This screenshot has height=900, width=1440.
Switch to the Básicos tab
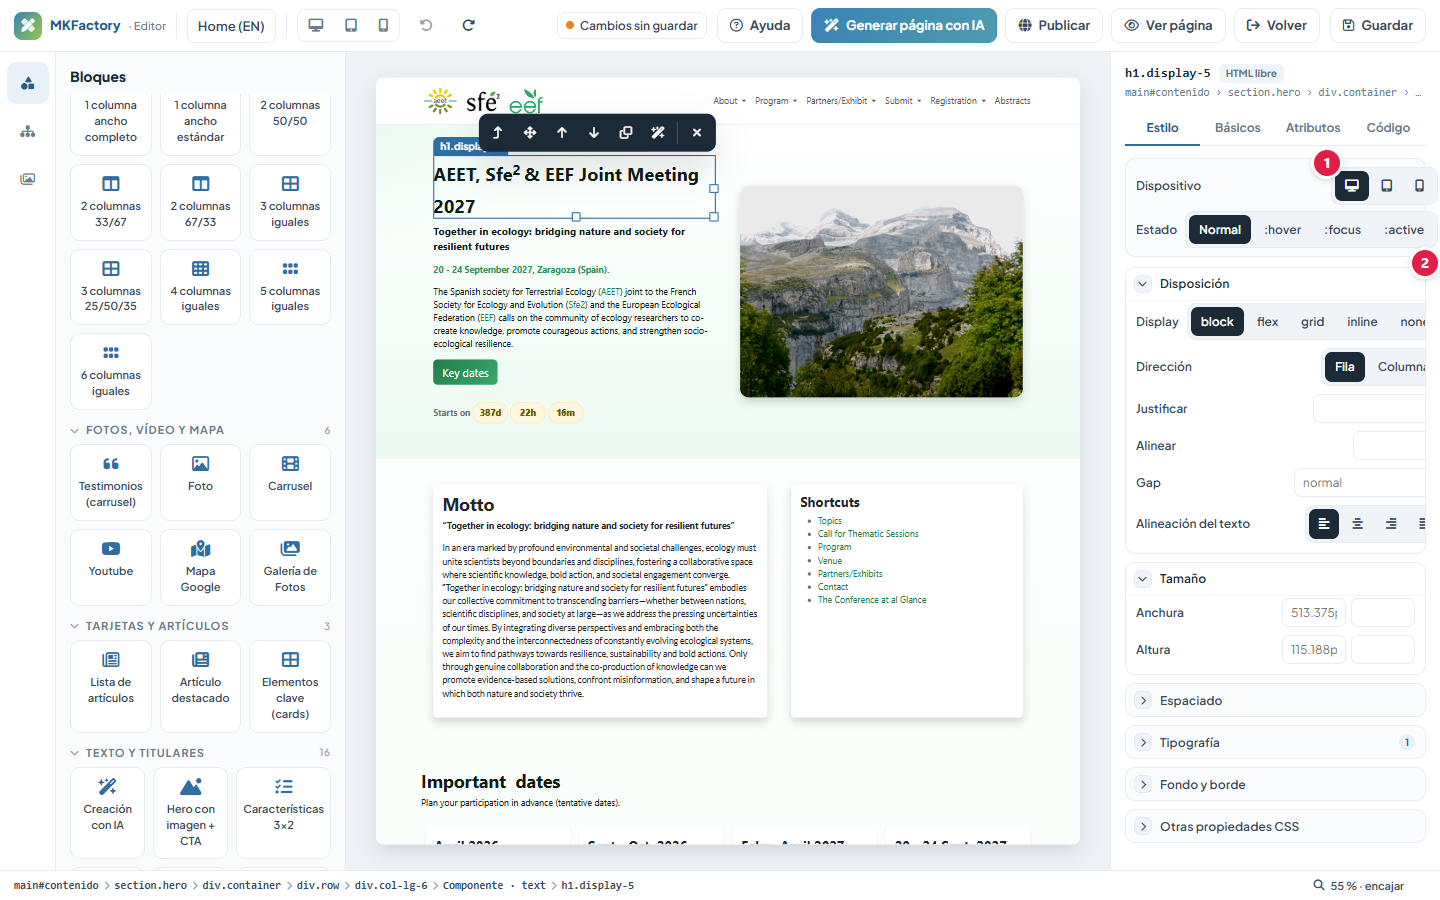[x=1238, y=128]
